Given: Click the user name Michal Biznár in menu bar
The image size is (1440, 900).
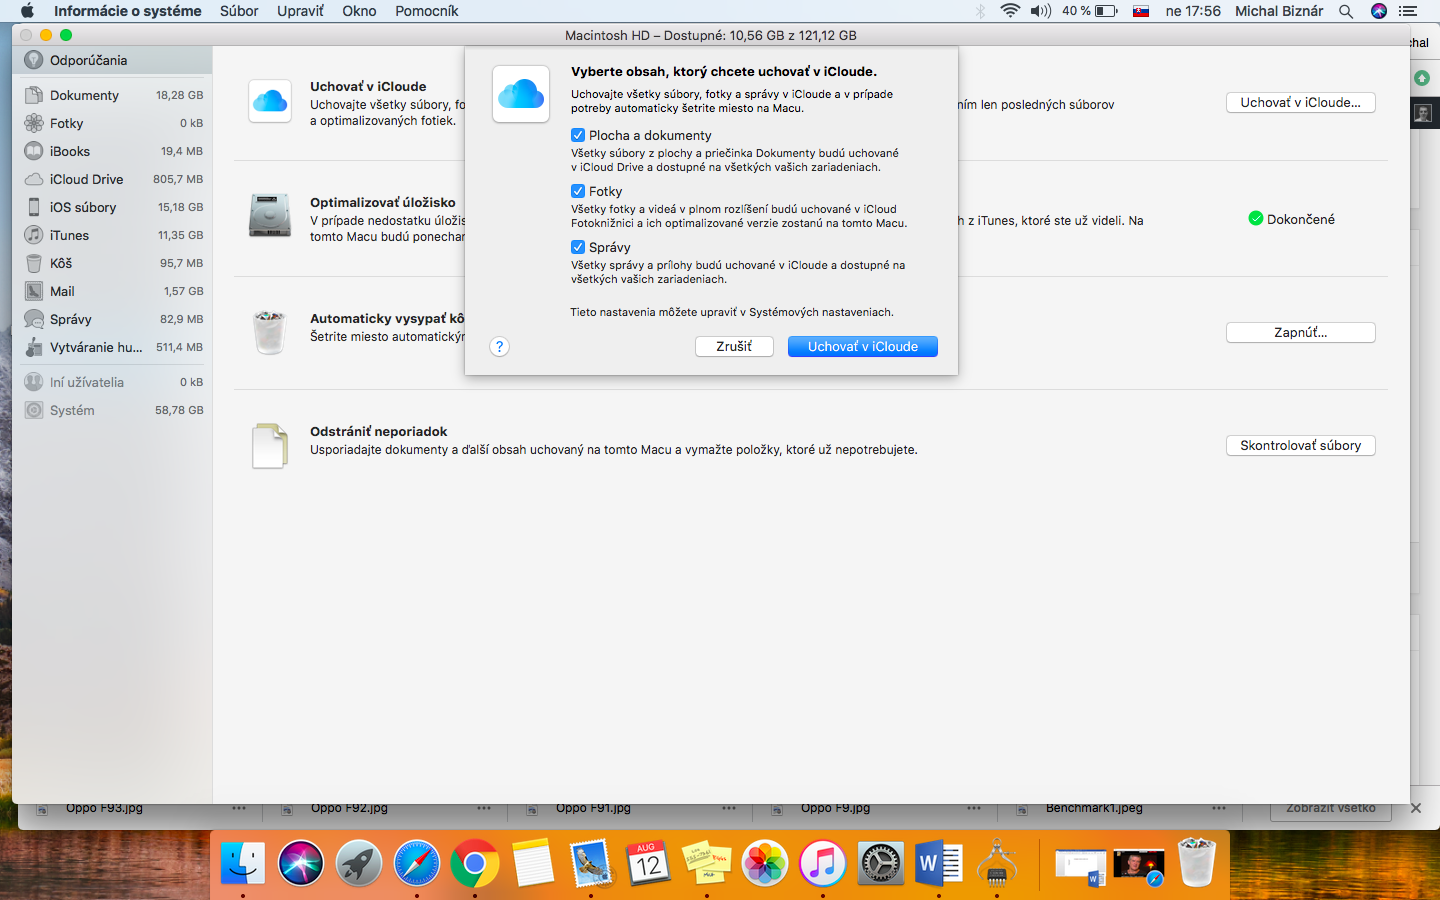Looking at the screenshot, I should tap(1279, 11).
